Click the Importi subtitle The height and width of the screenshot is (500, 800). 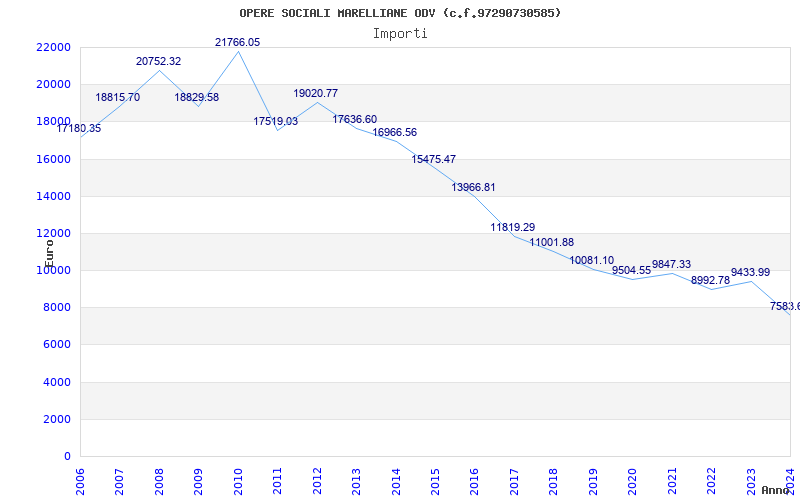(x=400, y=34)
